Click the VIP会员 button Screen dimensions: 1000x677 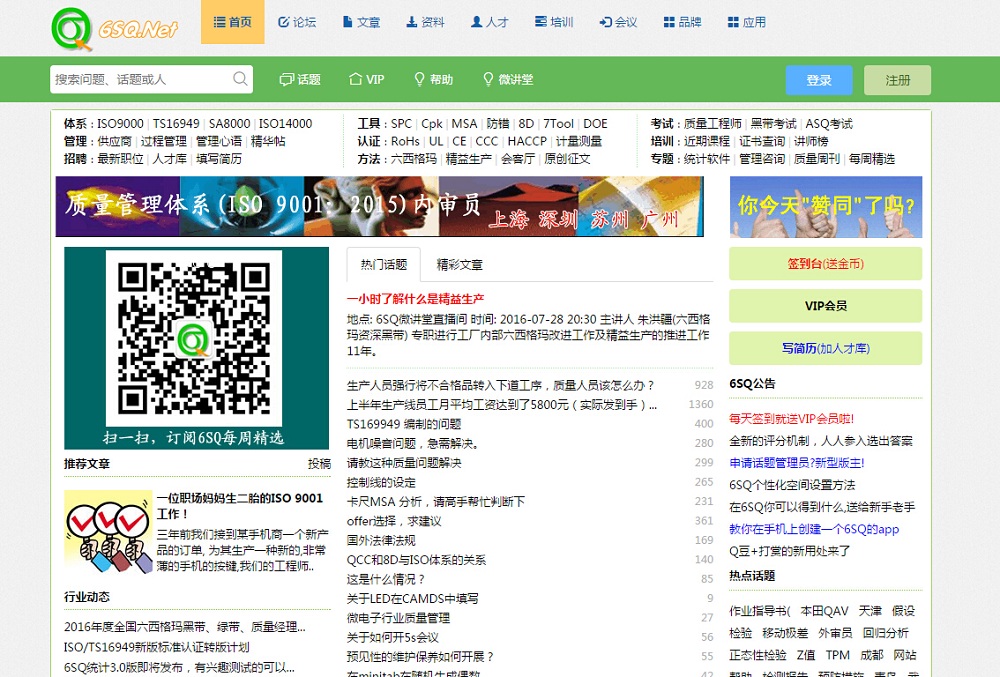click(826, 306)
